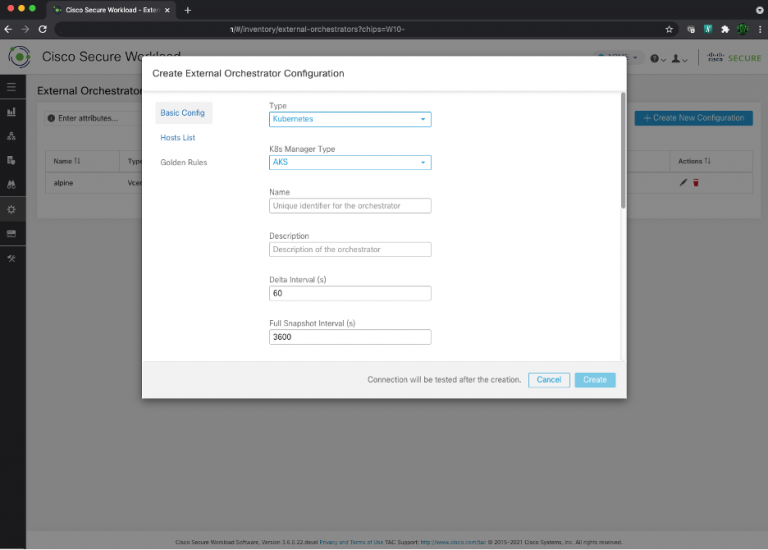This screenshot has height=550, width=768.
Task: Click the Cancel button
Action: coord(549,380)
